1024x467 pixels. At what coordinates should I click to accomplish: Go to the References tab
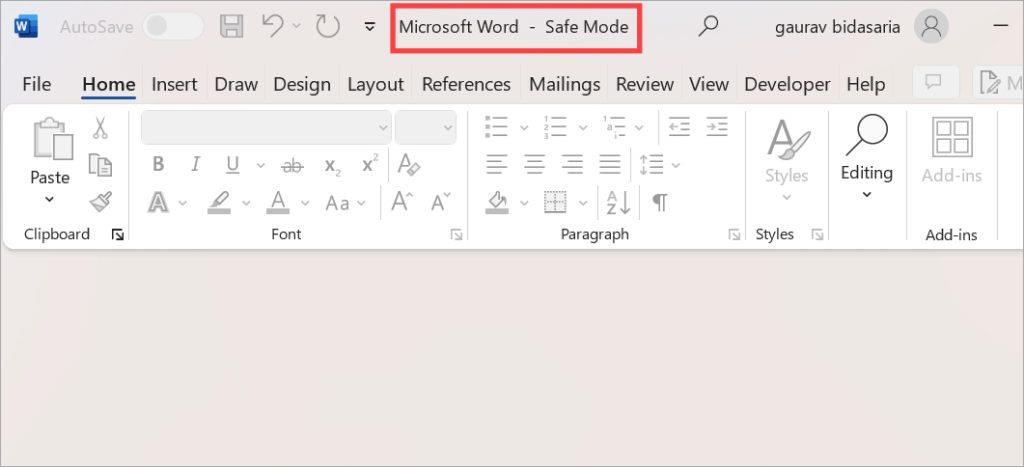(x=466, y=84)
